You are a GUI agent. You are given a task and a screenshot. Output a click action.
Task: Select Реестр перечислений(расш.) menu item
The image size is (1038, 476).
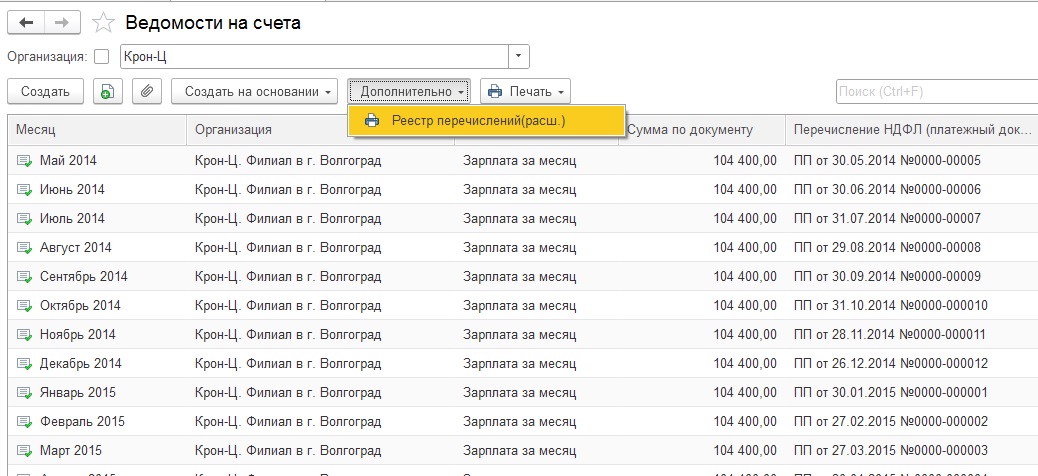click(487, 121)
